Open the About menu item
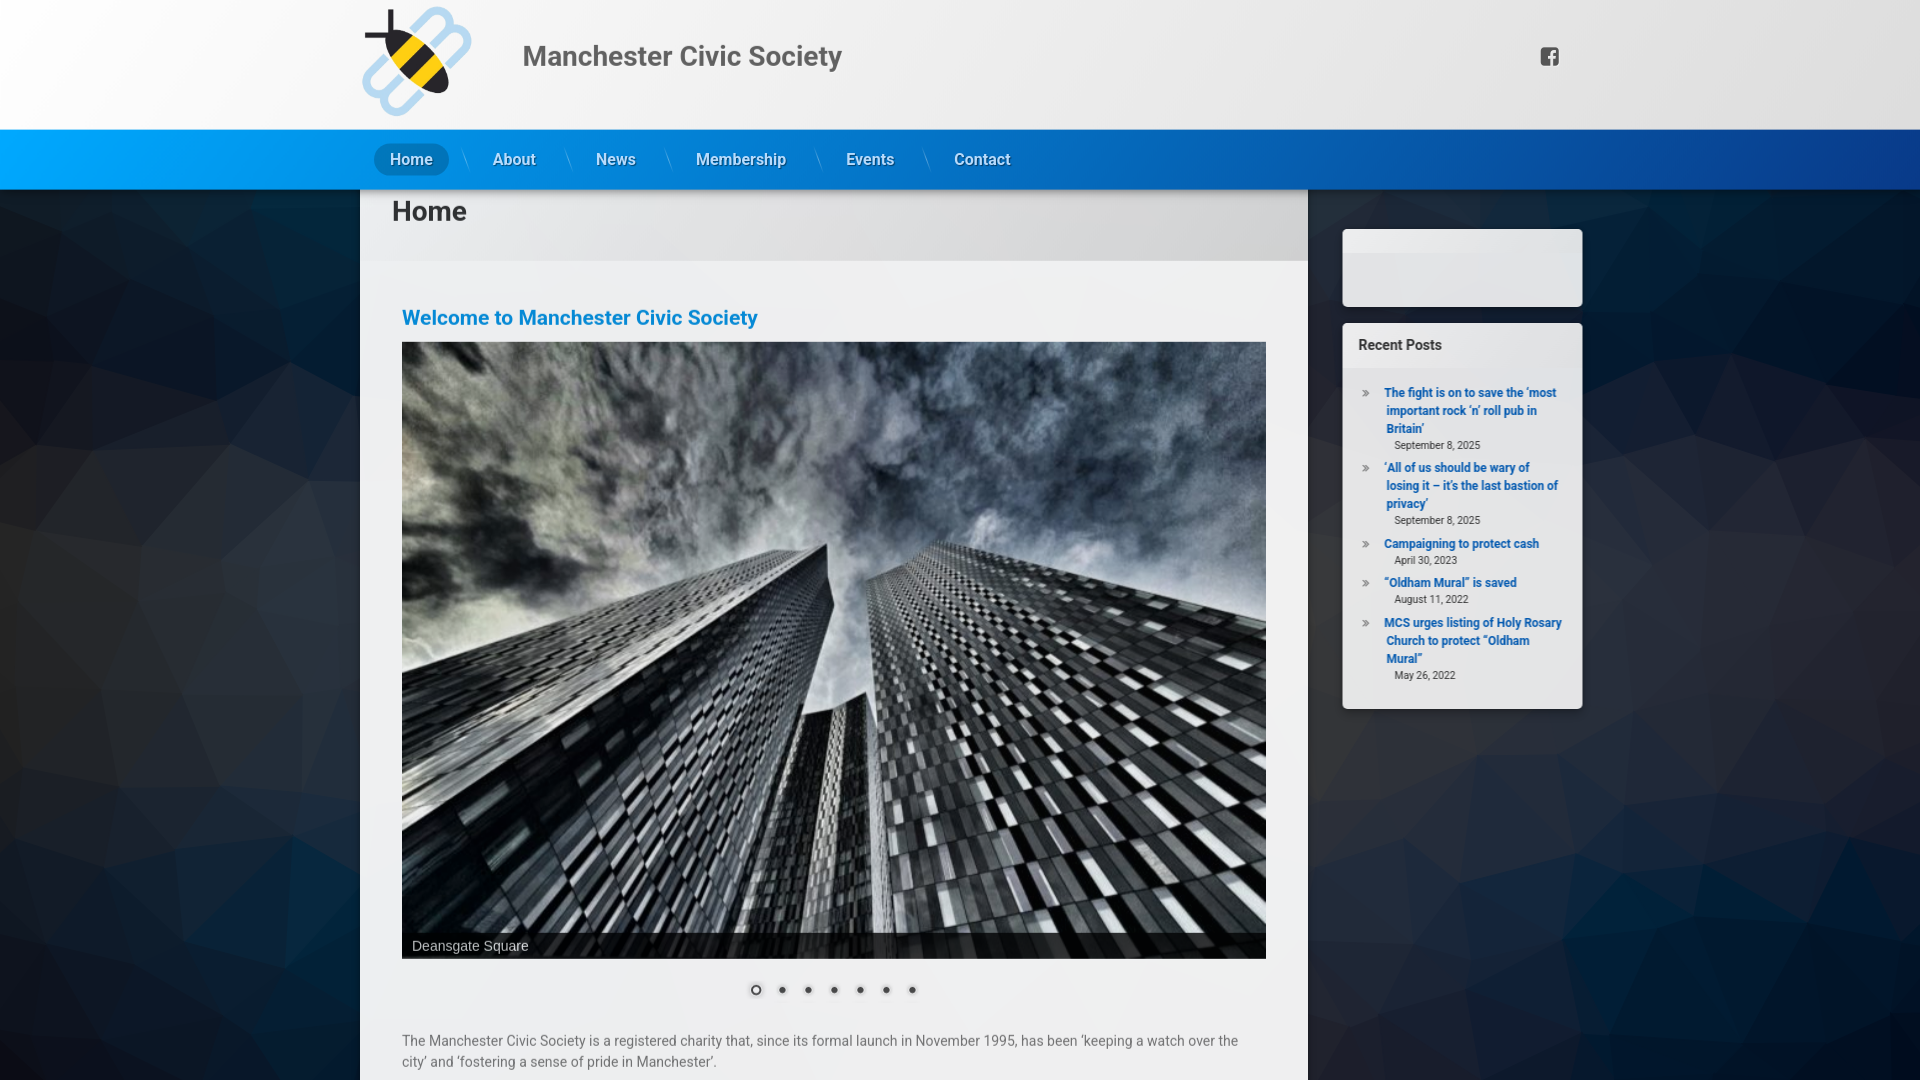The image size is (1920, 1080). (514, 160)
